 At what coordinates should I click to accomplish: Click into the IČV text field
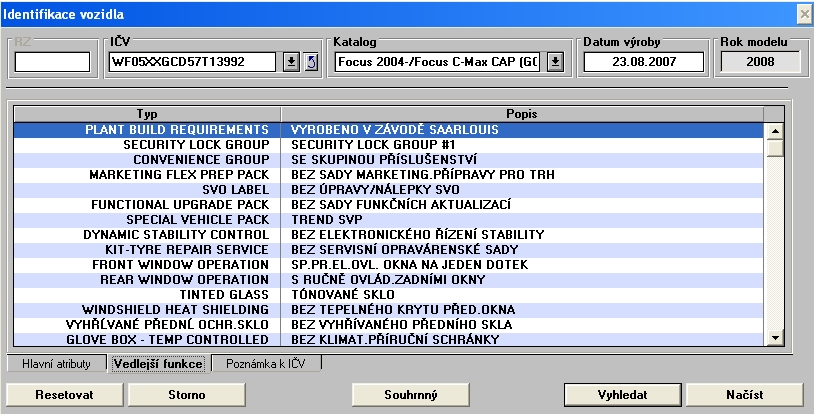[x=192, y=62]
